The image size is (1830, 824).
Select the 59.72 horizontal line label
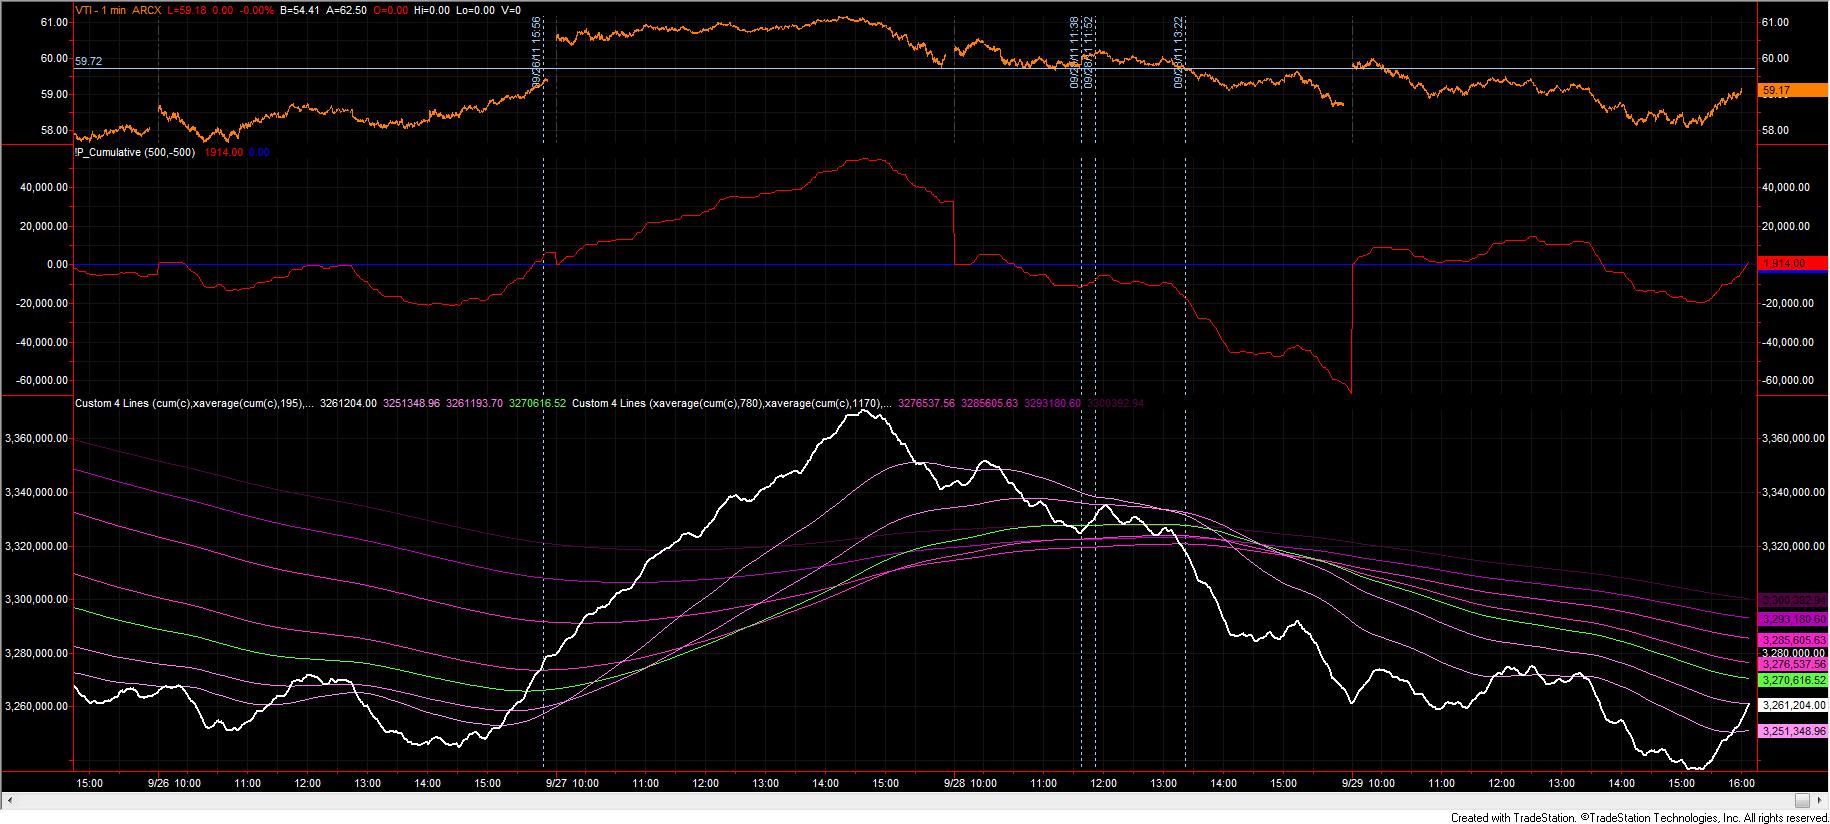coord(88,61)
